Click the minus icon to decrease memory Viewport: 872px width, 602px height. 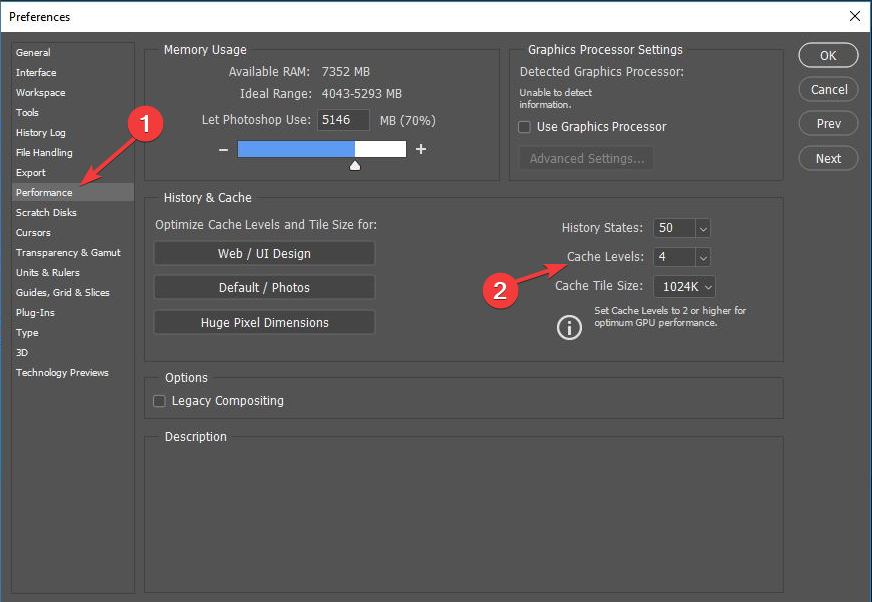223,150
